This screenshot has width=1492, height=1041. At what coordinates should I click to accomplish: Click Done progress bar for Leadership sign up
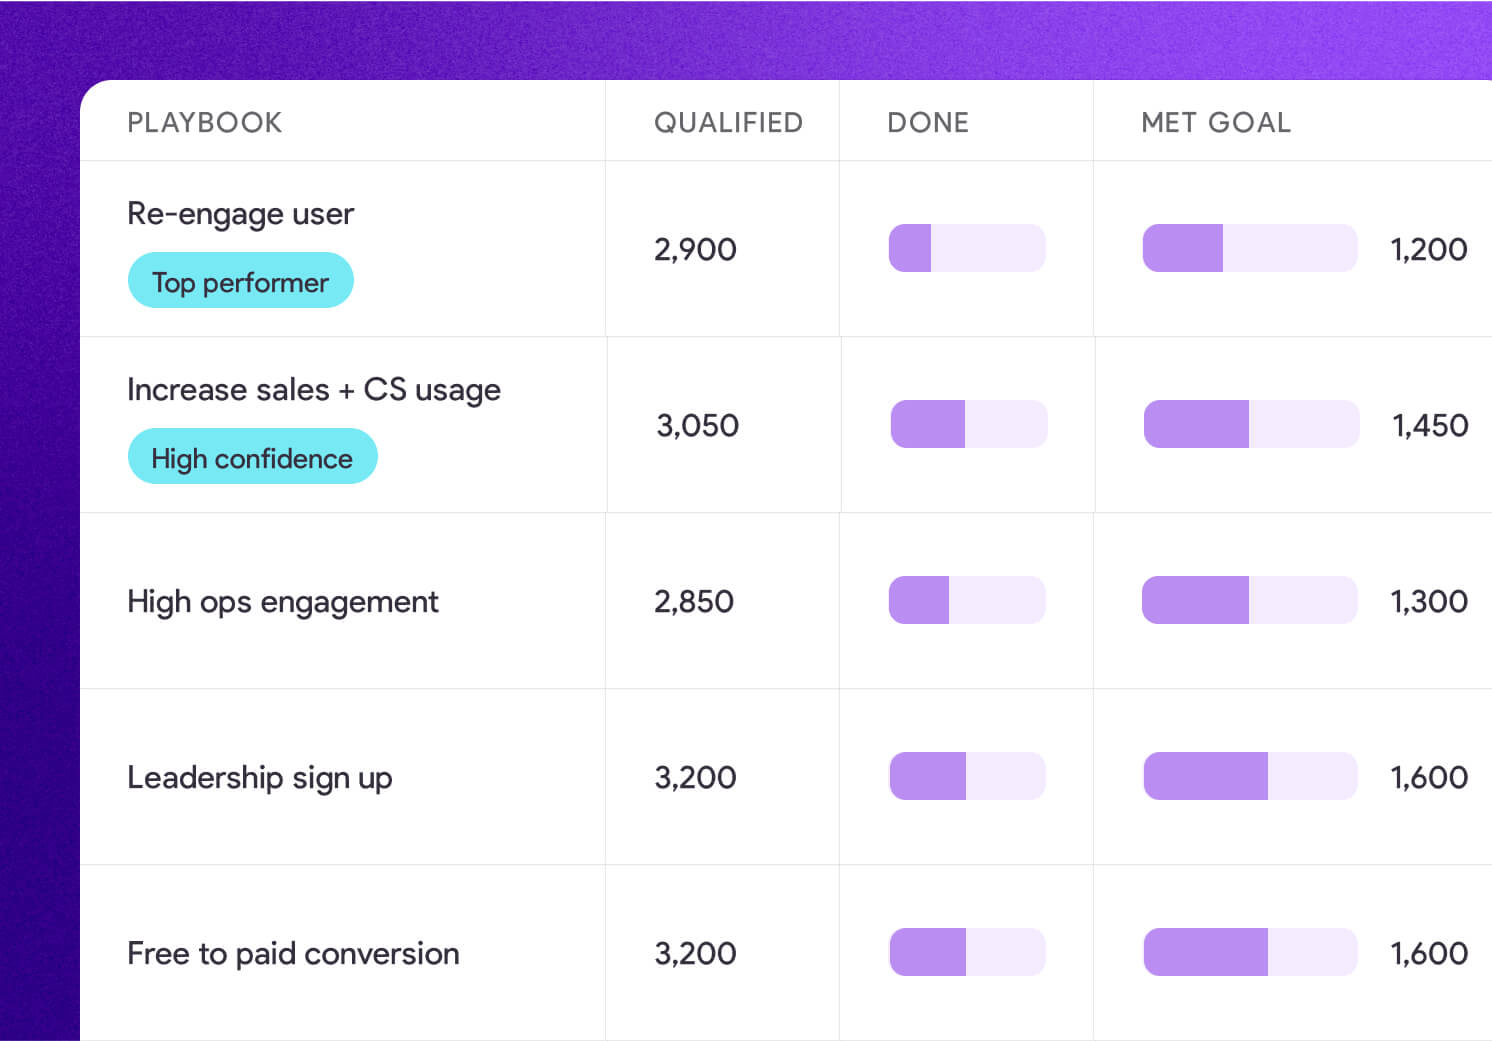point(967,776)
